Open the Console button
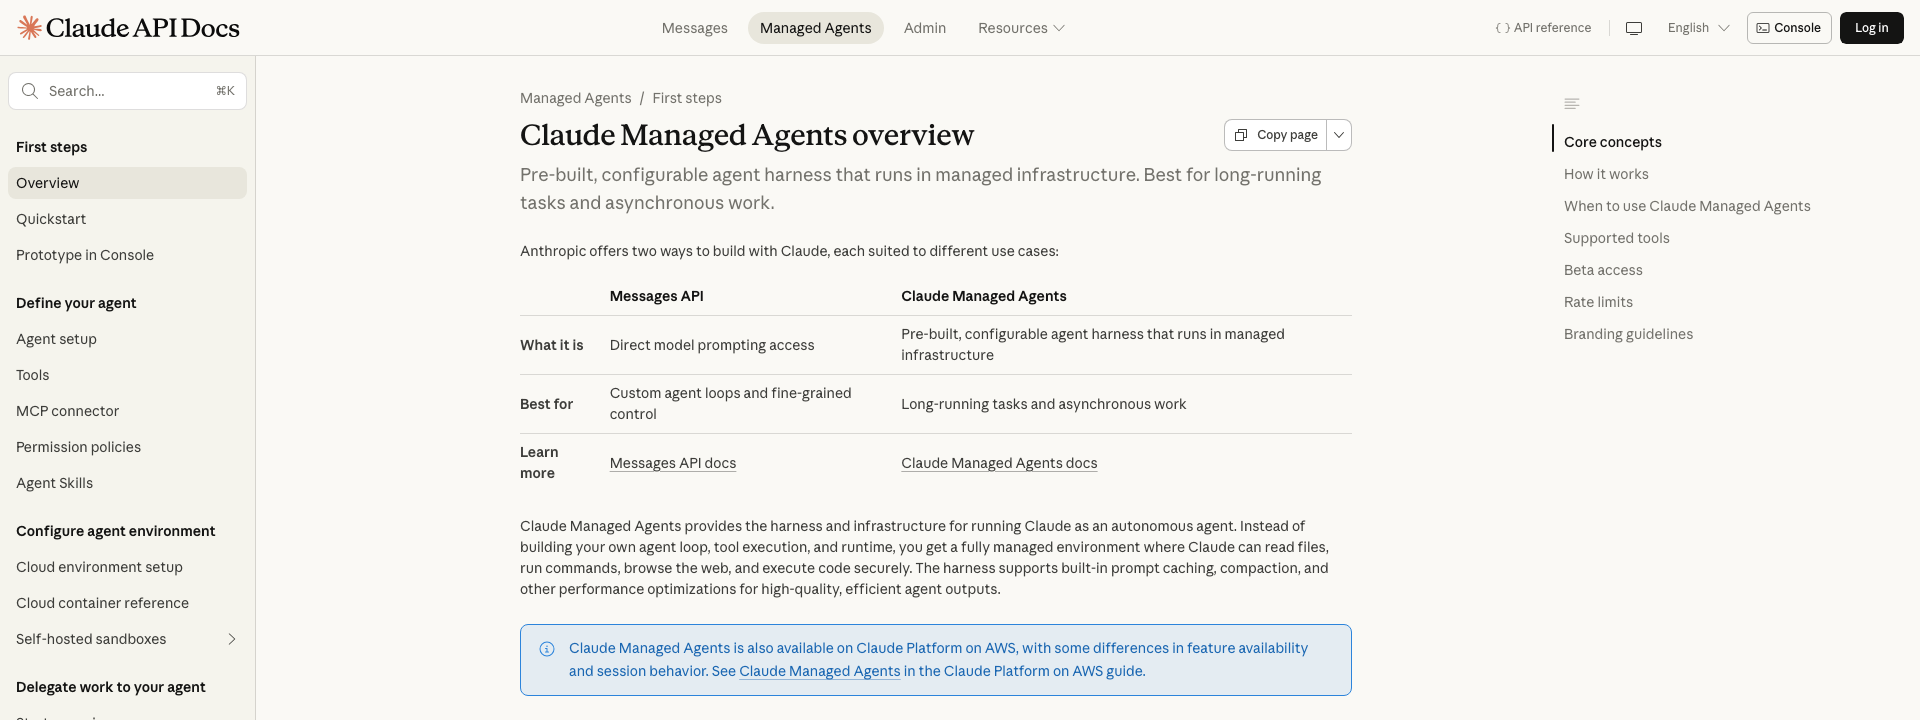Screen dimensions: 1920x720 click(x=1789, y=28)
